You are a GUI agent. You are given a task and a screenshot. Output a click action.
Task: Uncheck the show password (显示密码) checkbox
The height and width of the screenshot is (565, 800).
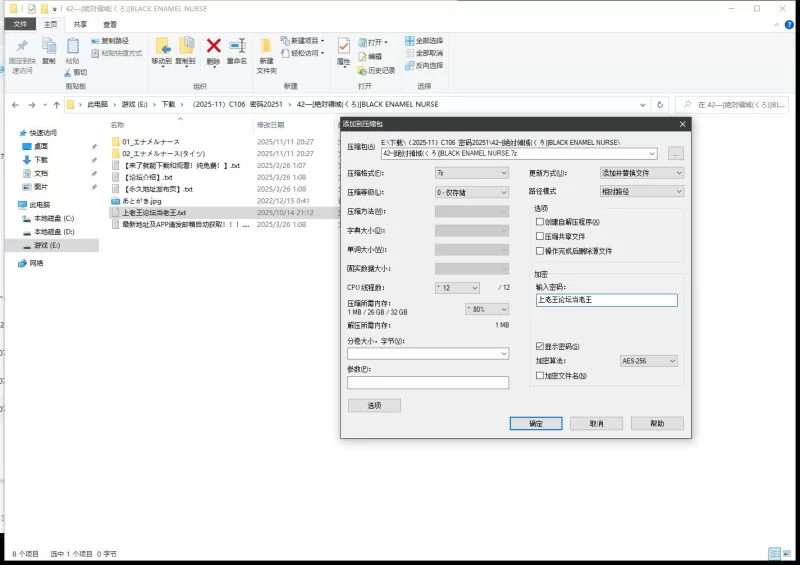(x=540, y=346)
